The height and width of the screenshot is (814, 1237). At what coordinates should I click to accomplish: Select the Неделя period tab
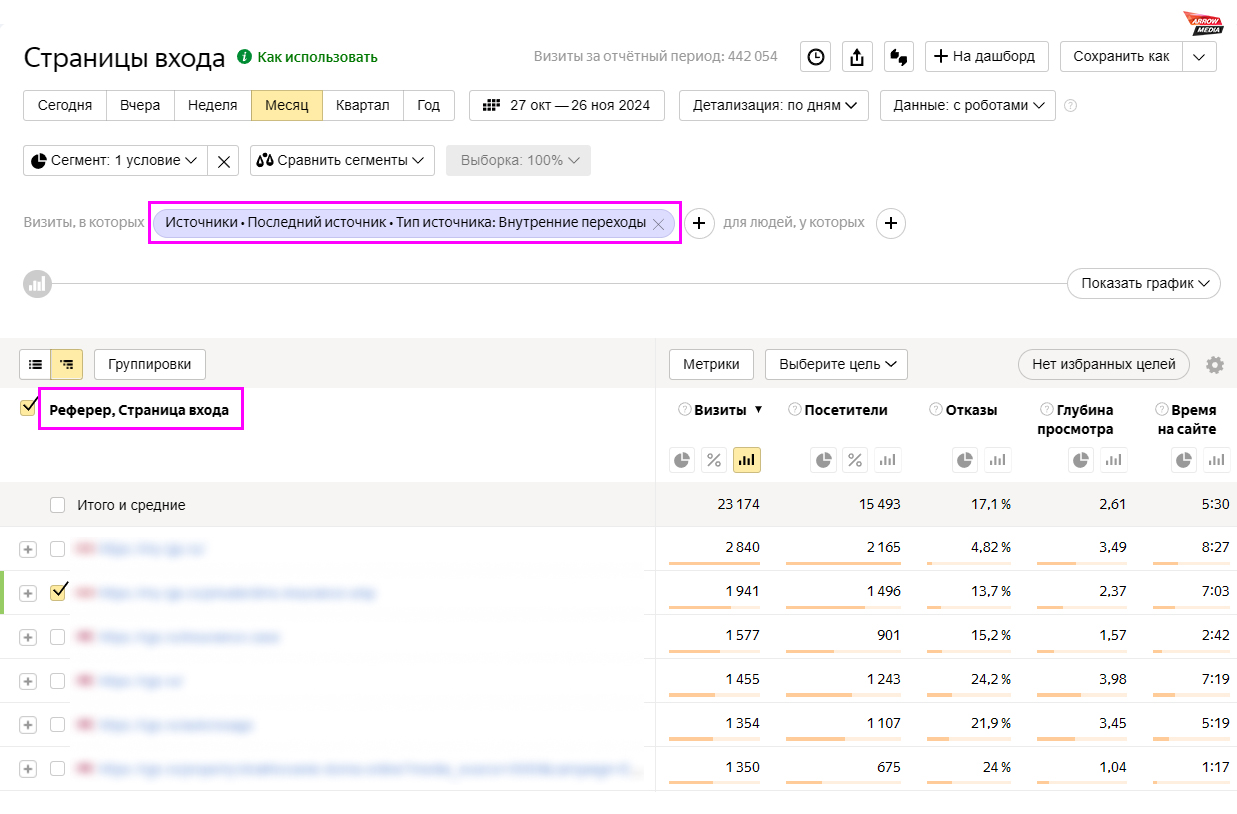pyautogui.click(x=212, y=105)
